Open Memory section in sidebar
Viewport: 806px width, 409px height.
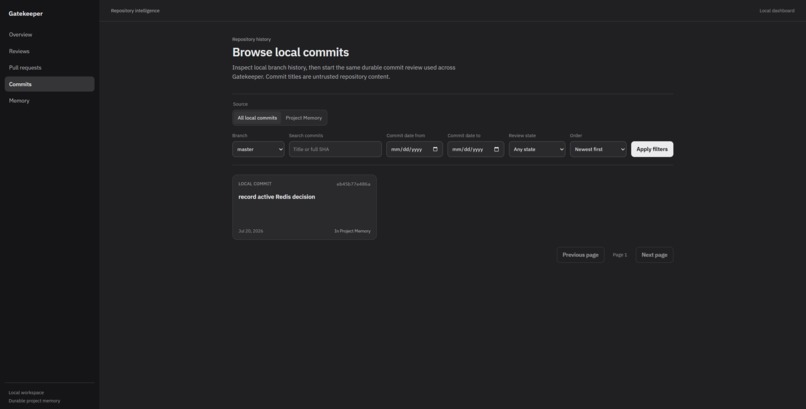click(x=49, y=101)
